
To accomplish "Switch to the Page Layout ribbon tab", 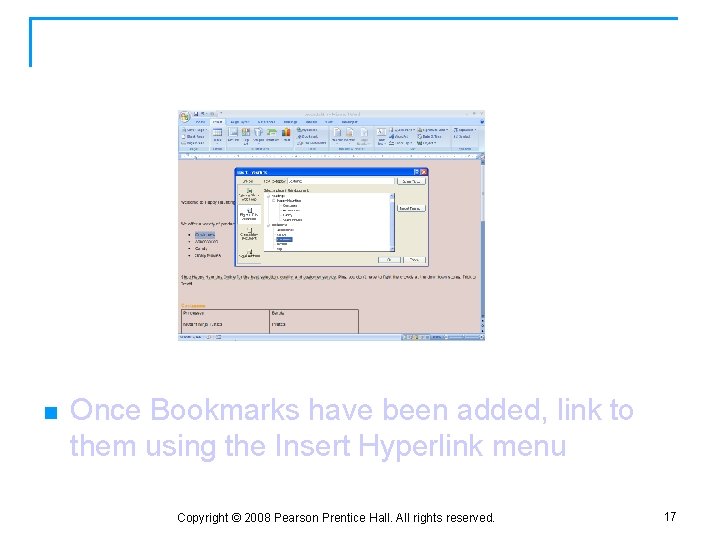I will [x=240, y=122].
